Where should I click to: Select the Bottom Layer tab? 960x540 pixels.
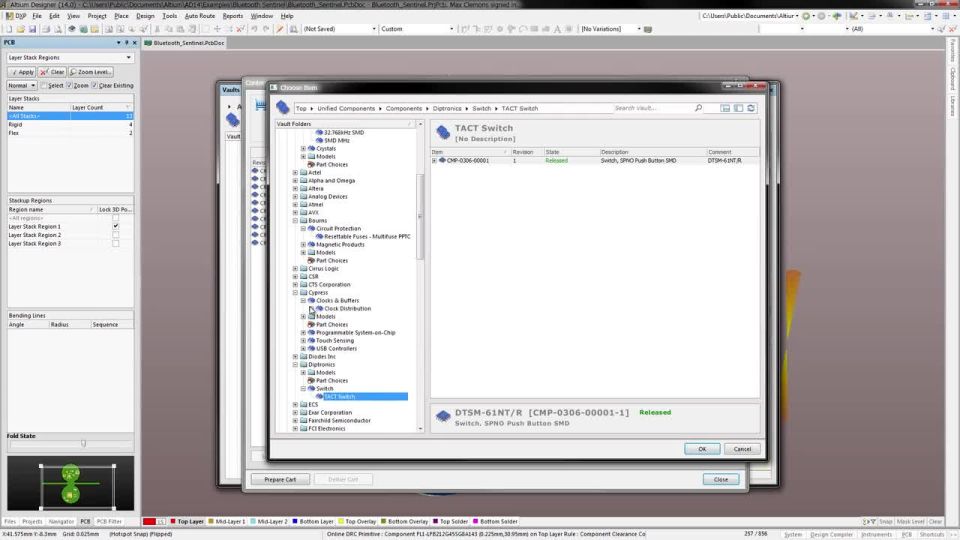point(312,522)
